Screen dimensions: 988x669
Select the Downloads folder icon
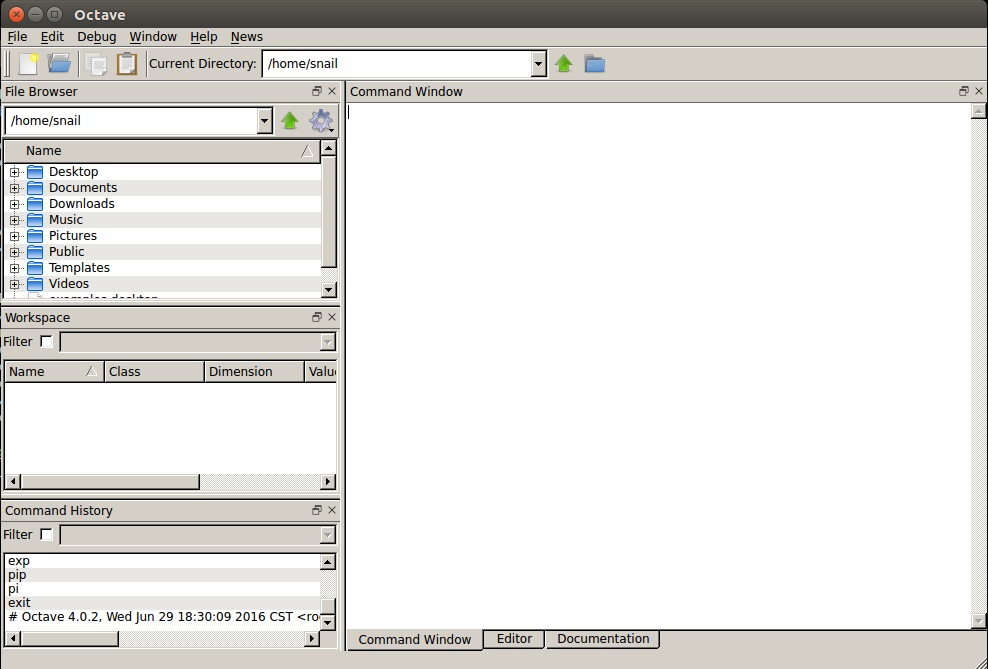click(x=35, y=203)
